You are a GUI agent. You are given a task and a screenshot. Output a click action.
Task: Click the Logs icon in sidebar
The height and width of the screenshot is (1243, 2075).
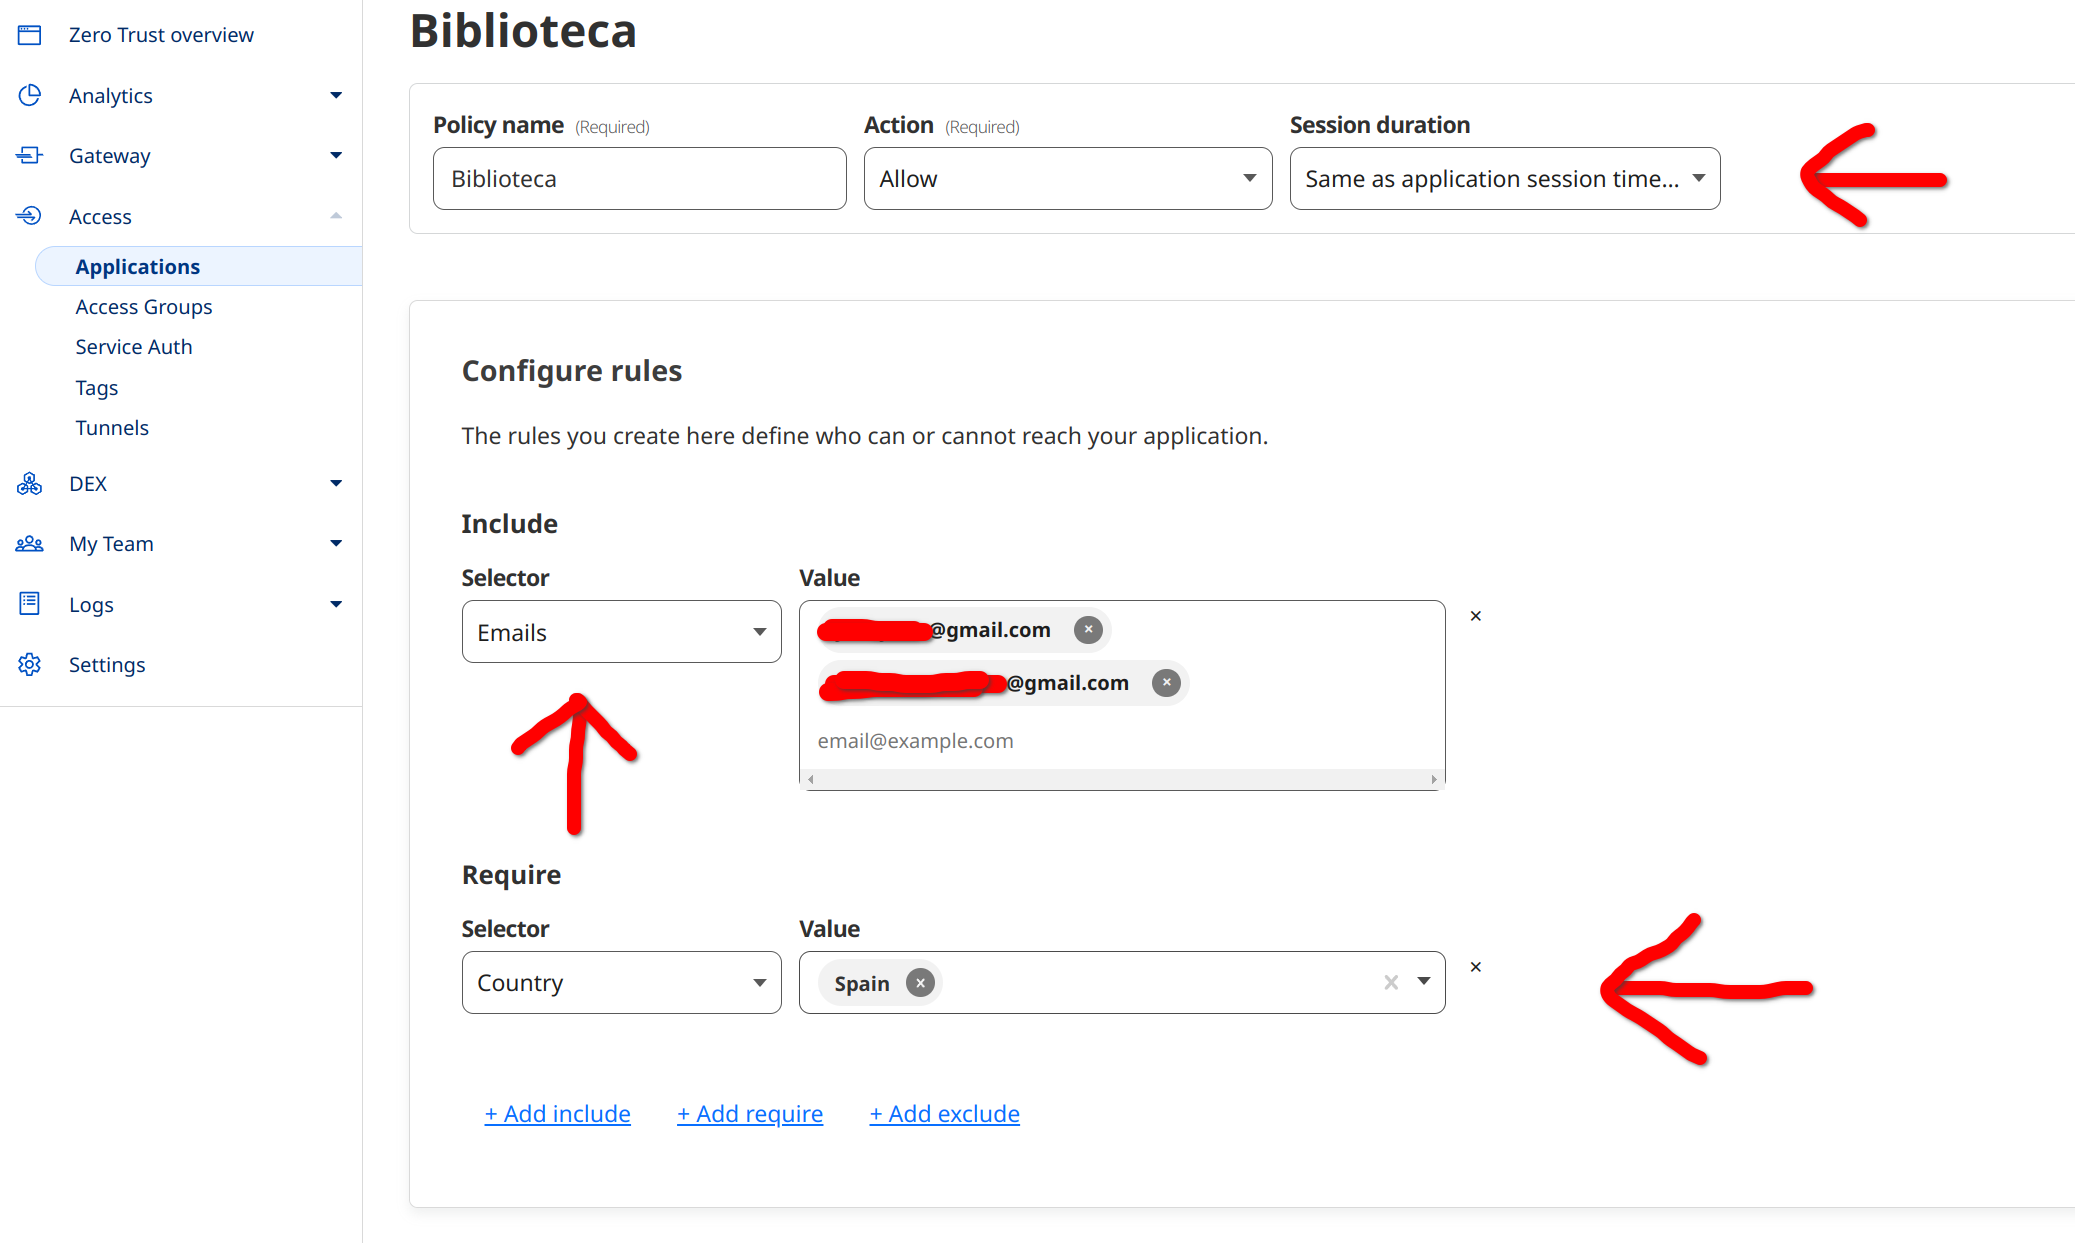point(30,604)
